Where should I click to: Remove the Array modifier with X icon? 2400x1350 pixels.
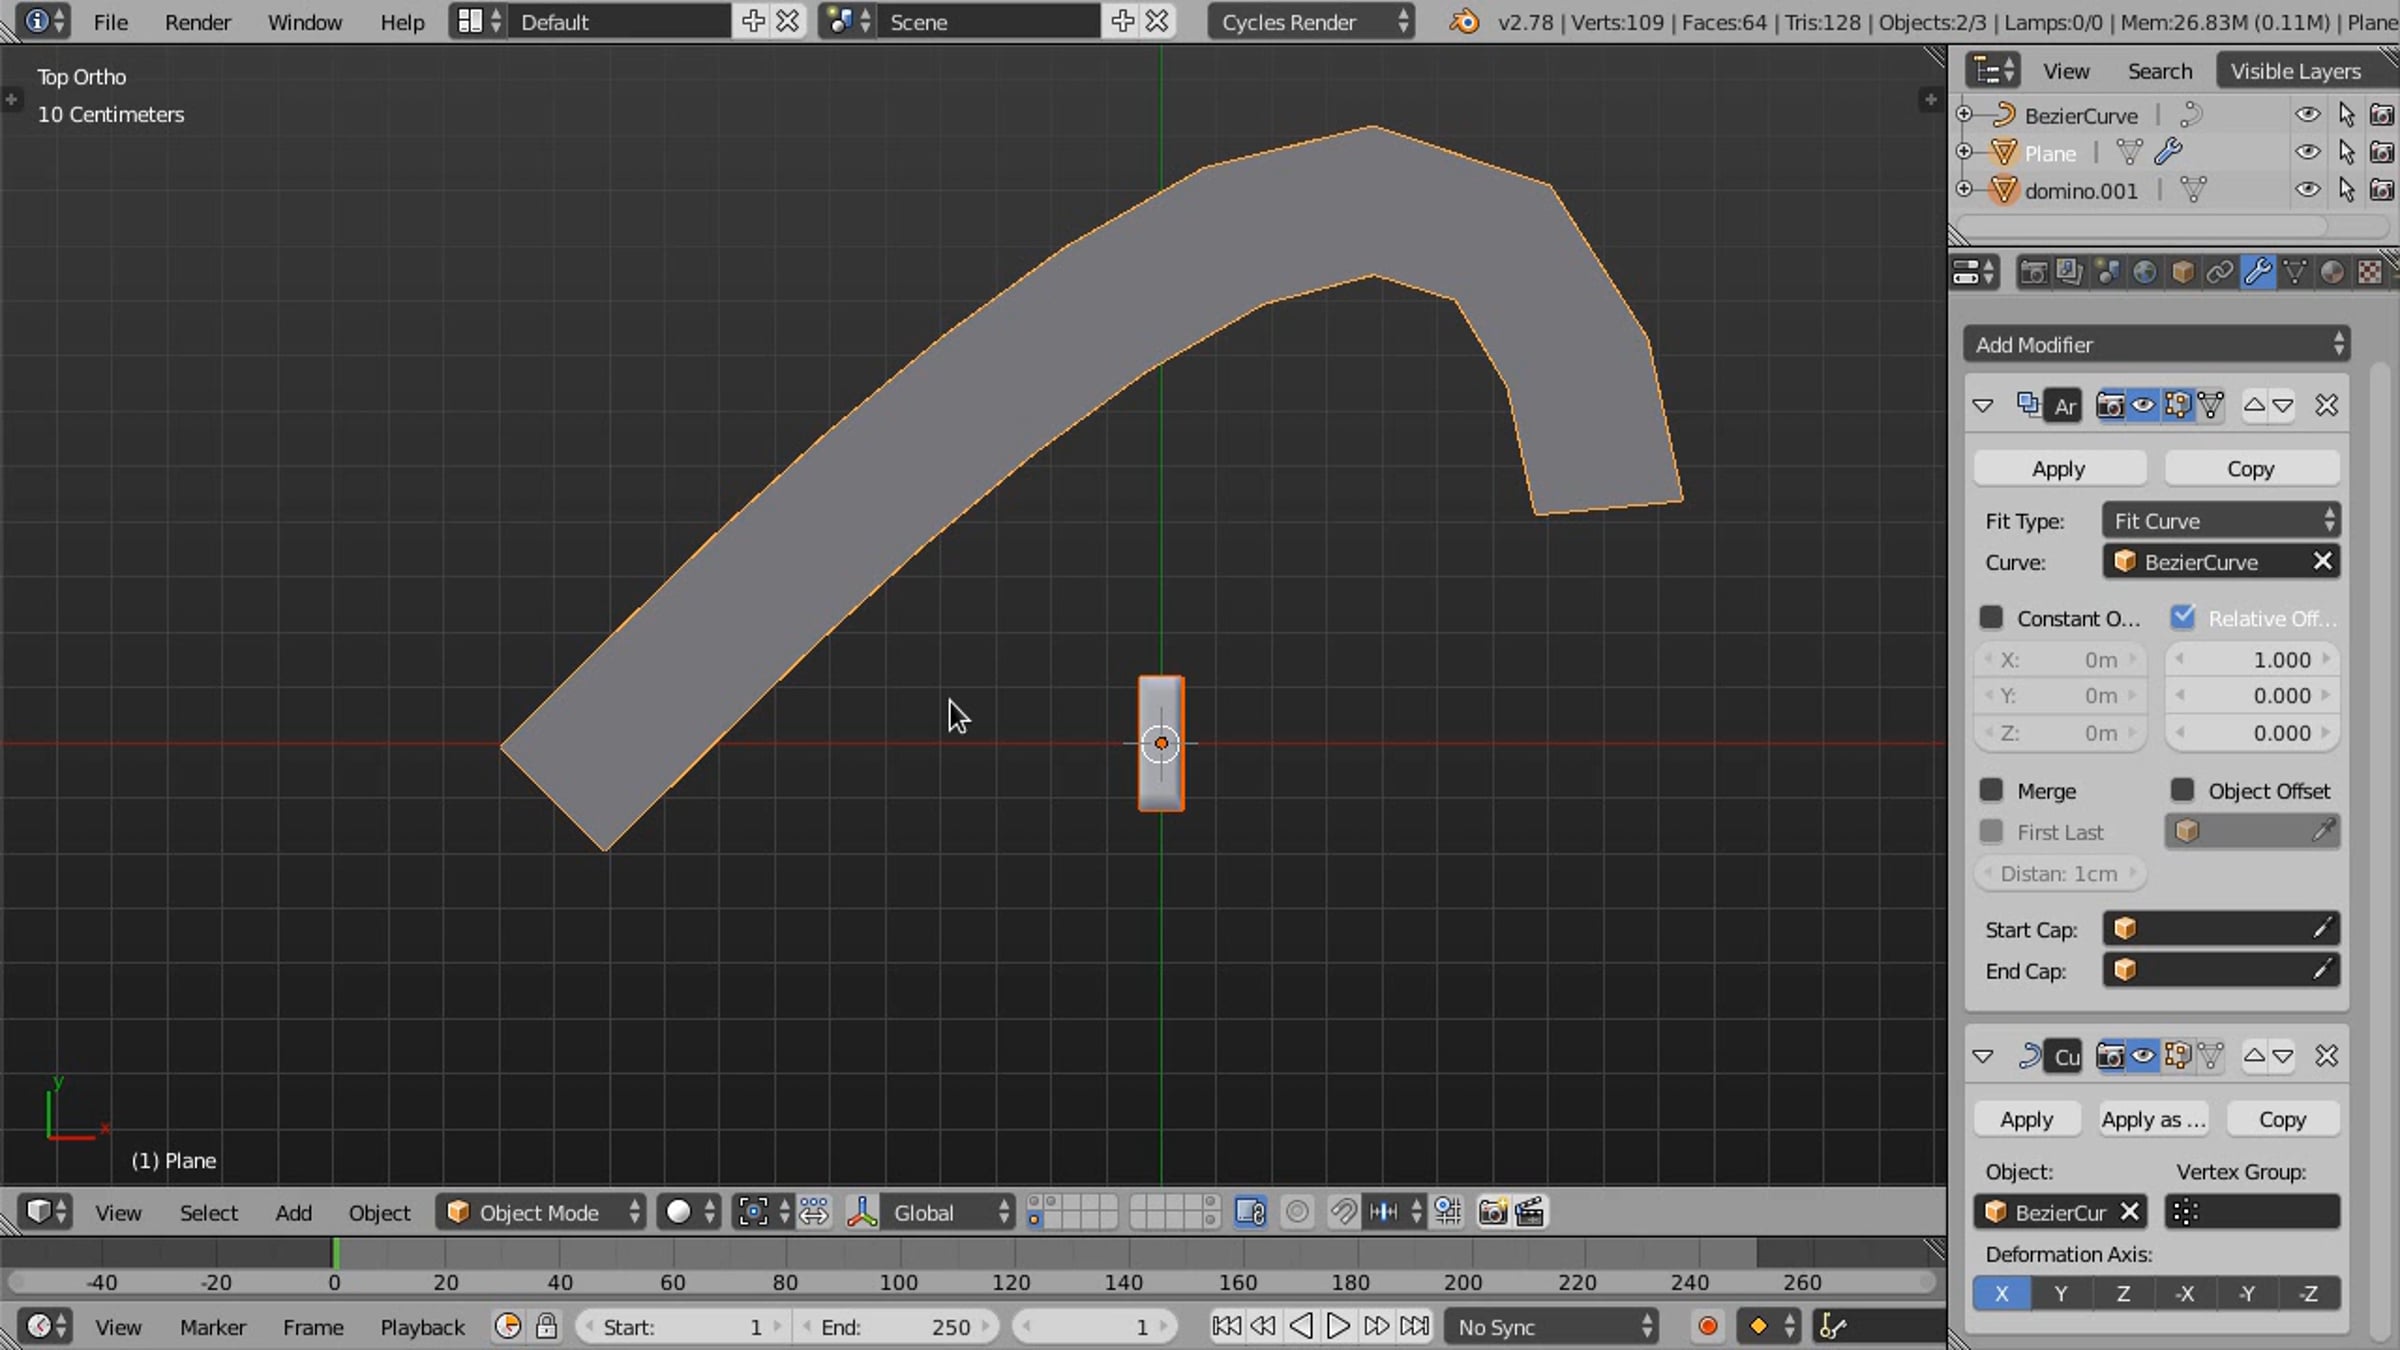tap(2326, 405)
